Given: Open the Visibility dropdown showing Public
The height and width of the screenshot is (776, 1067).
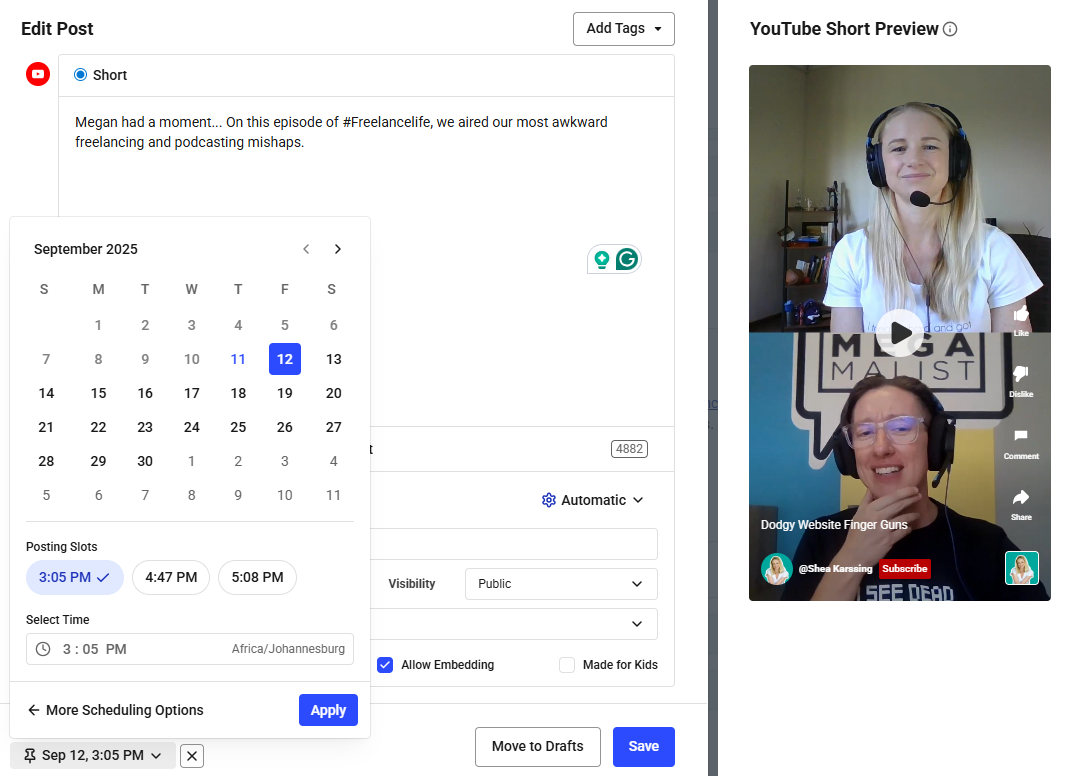Looking at the screenshot, I should pos(560,583).
